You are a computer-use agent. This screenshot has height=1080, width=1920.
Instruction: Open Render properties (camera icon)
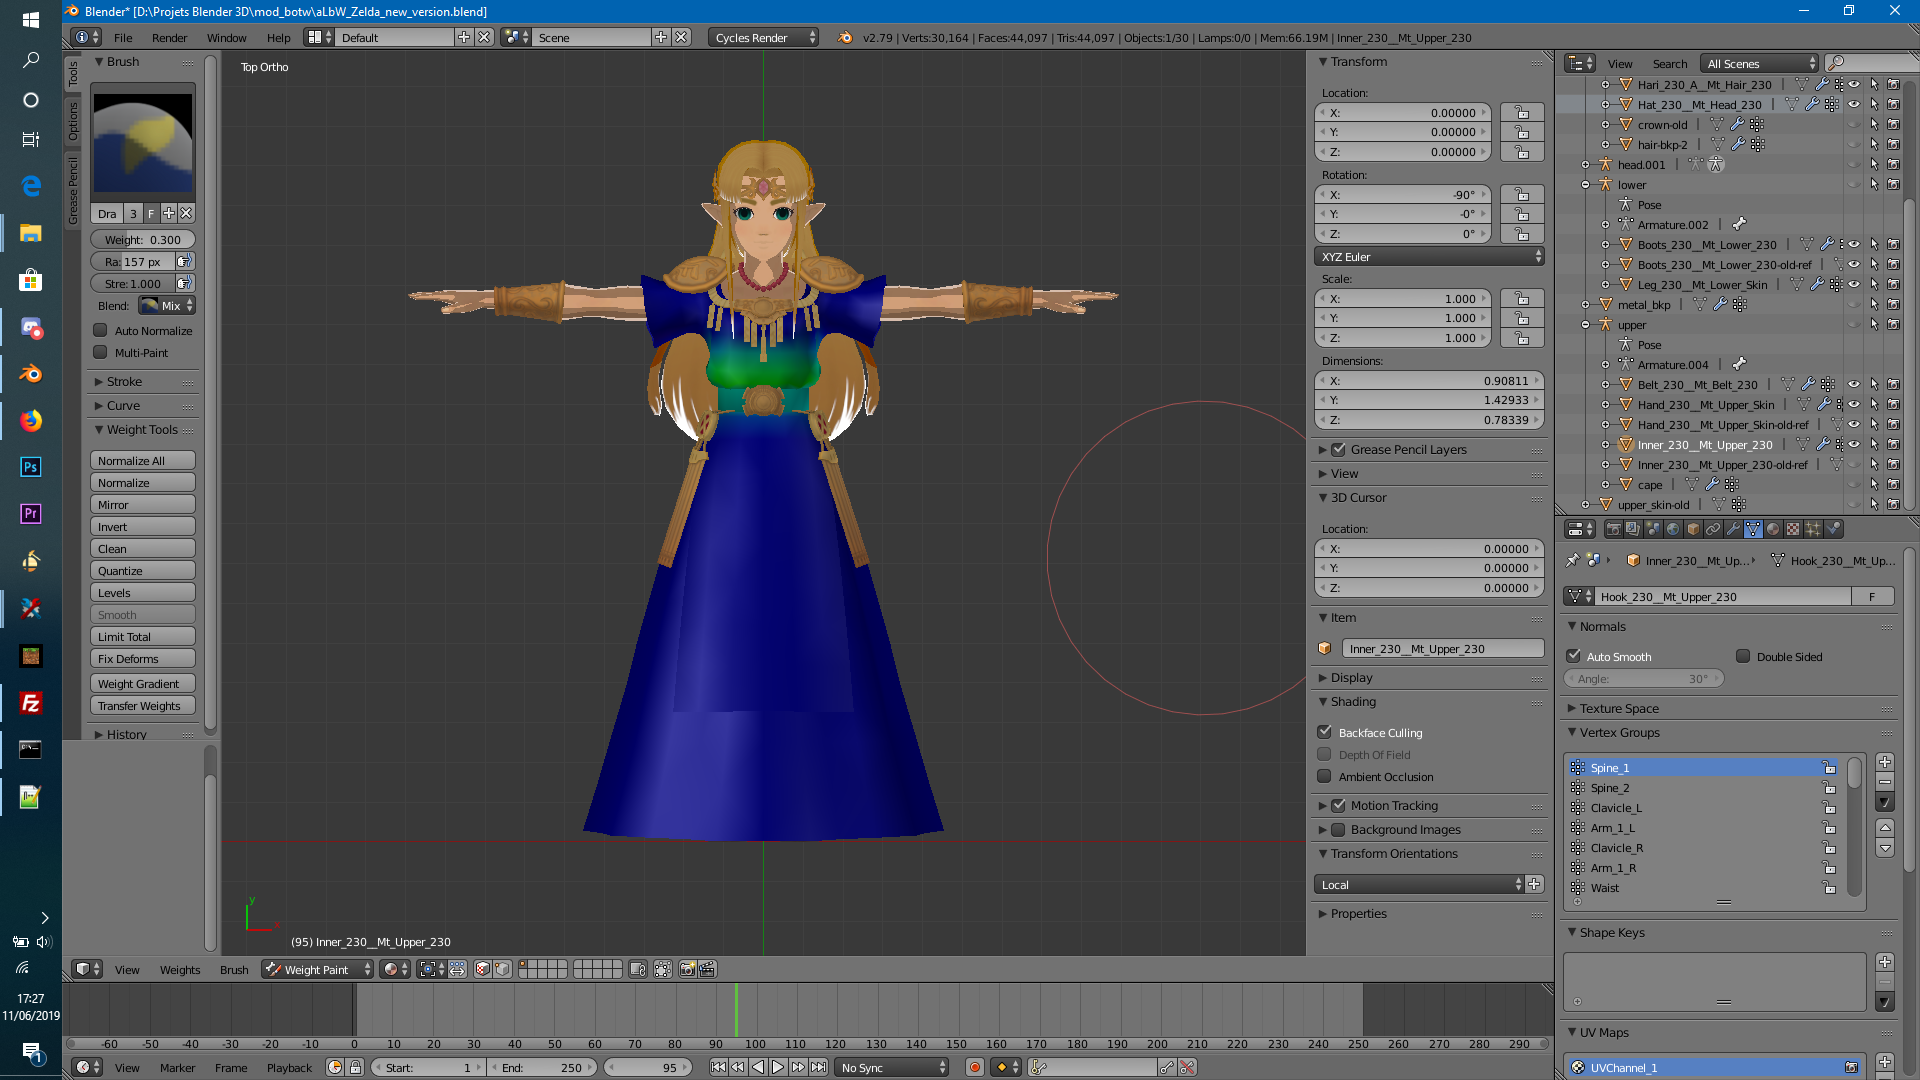[x=1613, y=529]
